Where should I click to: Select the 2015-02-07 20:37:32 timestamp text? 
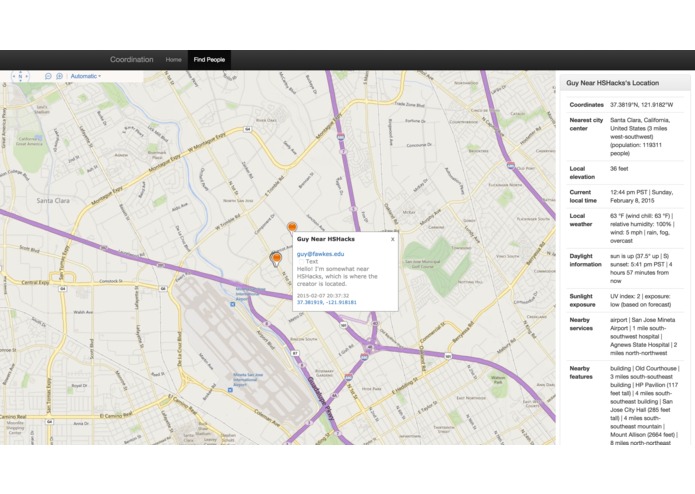(x=323, y=296)
